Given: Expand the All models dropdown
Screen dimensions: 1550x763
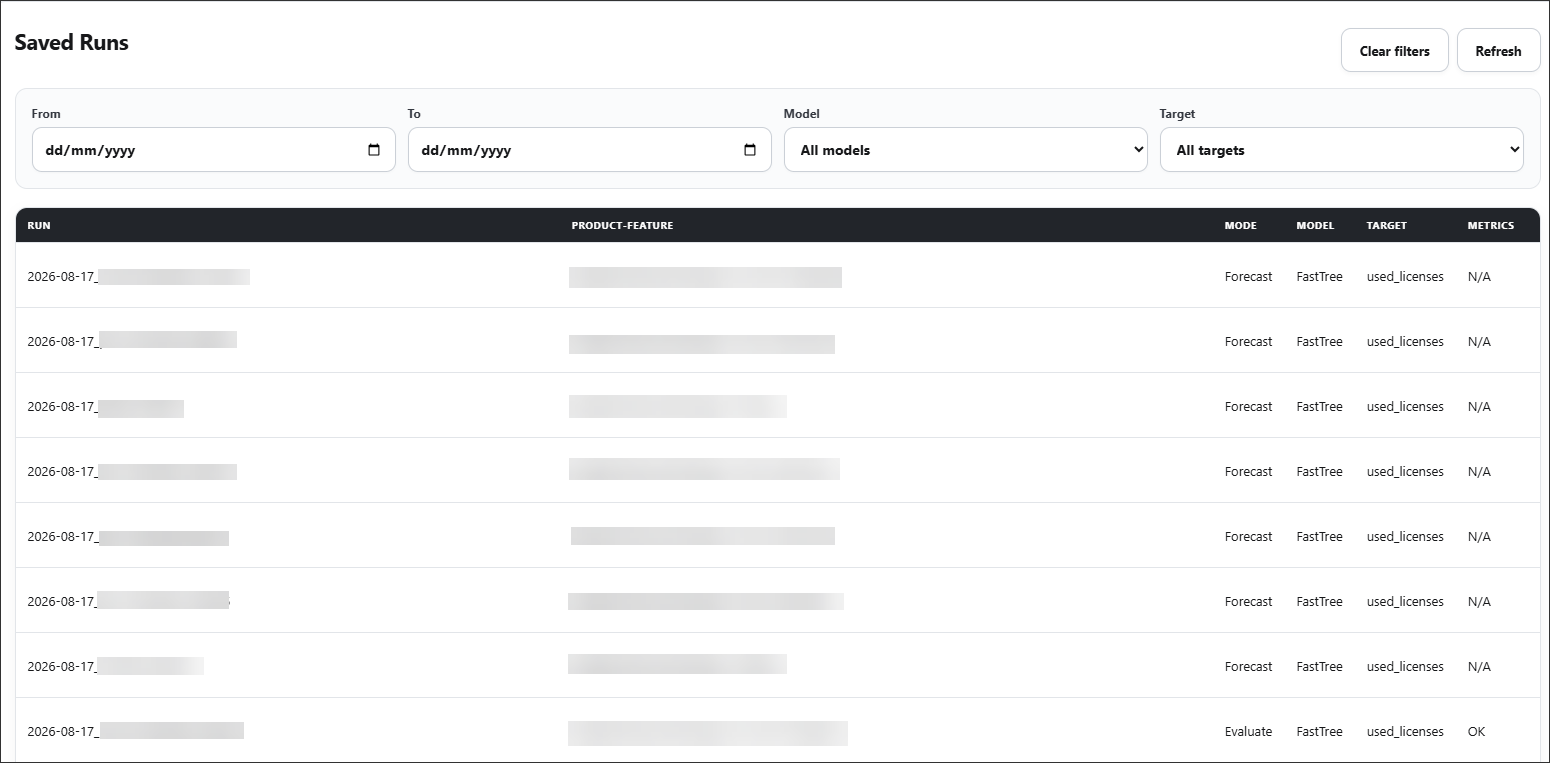Looking at the screenshot, I should (x=966, y=150).
